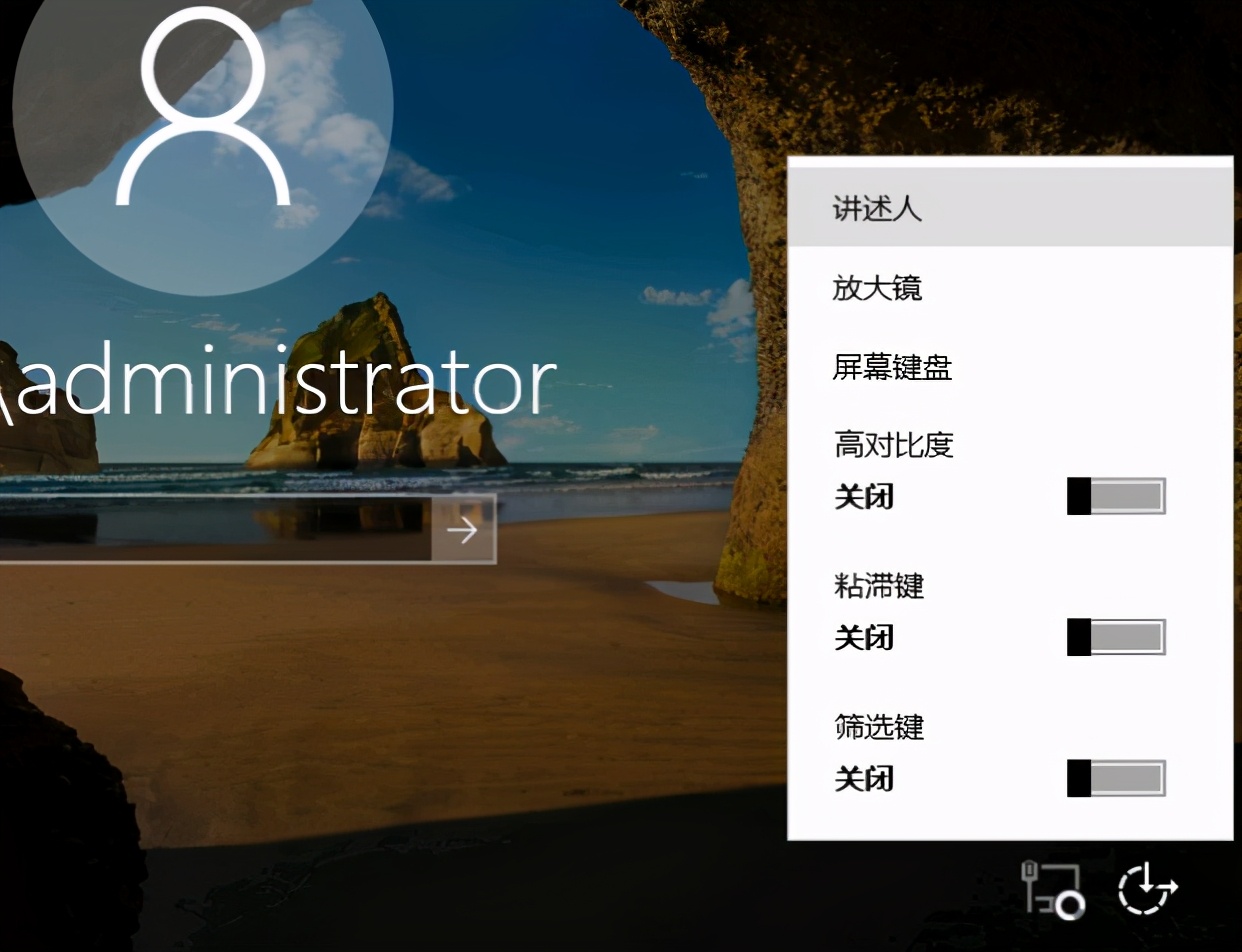Open the On-Screen Keyboard (屏幕键盘)
The width and height of the screenshot is (1242, 952).
891,369
